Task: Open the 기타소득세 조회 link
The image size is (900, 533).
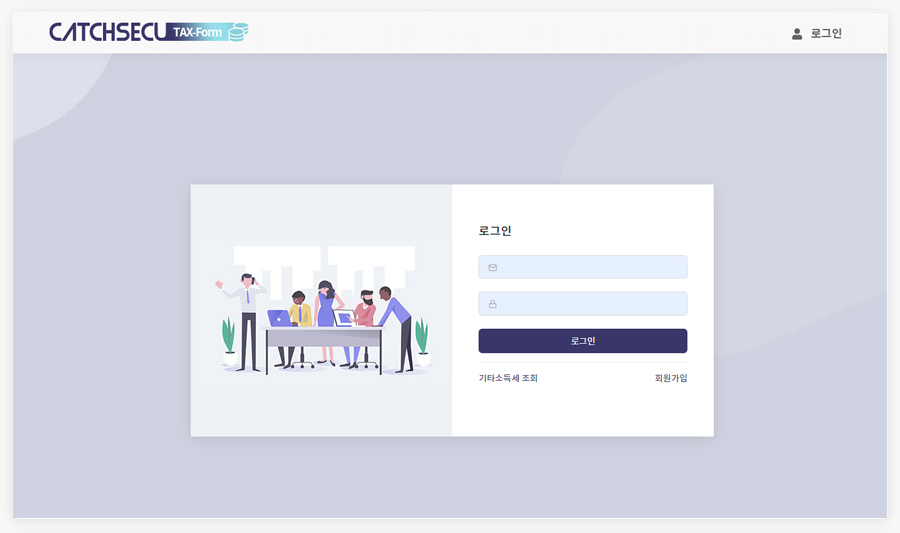Action: 508,378
